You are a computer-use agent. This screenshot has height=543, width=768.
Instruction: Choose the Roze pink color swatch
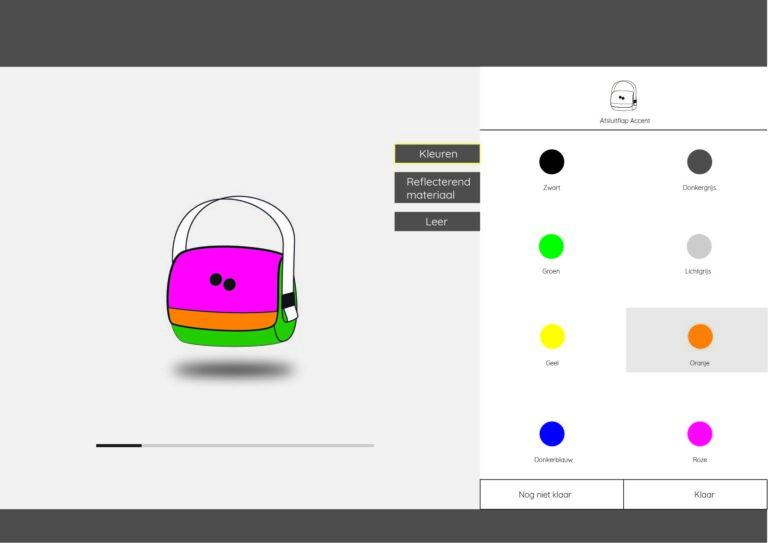click(700, 434)
